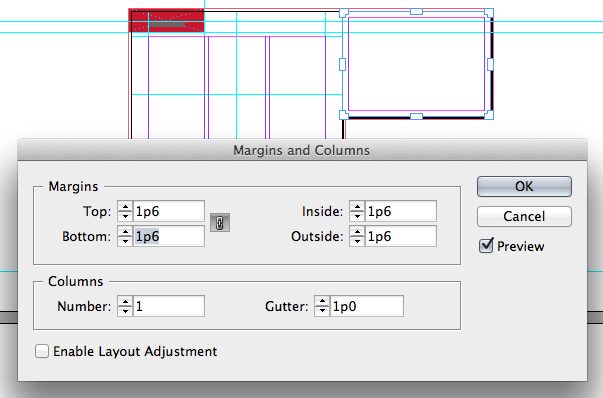This screenshot has width=603, height=398.
Task: Click the Top margin stepper arrows
Action: click(x=125, y=211)
